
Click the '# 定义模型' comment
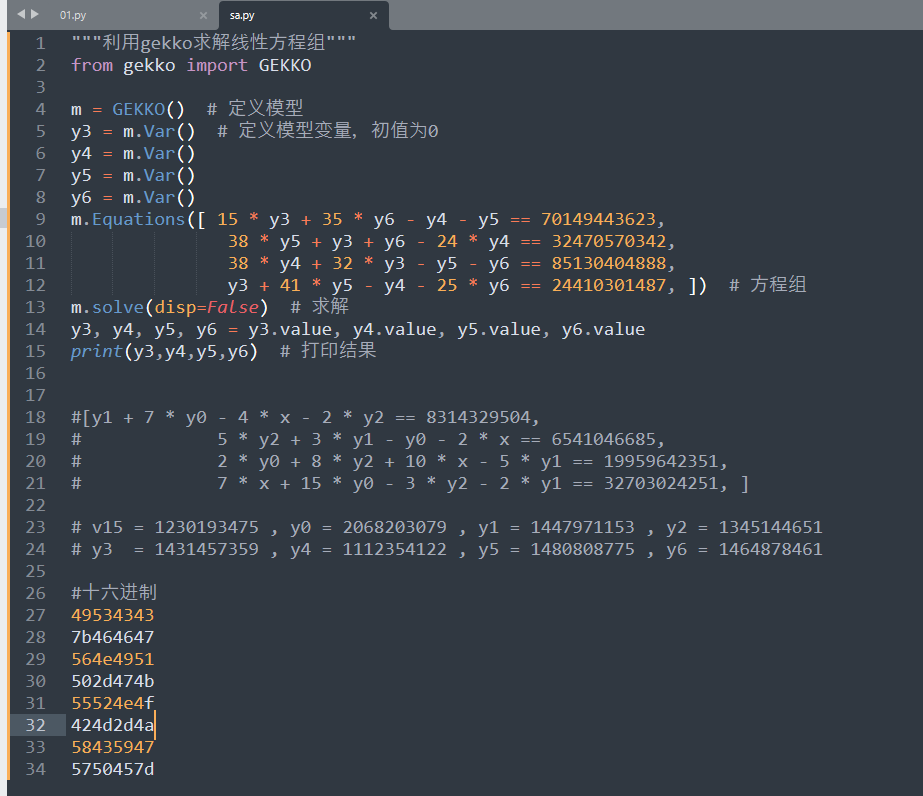[x=255, y=108]
